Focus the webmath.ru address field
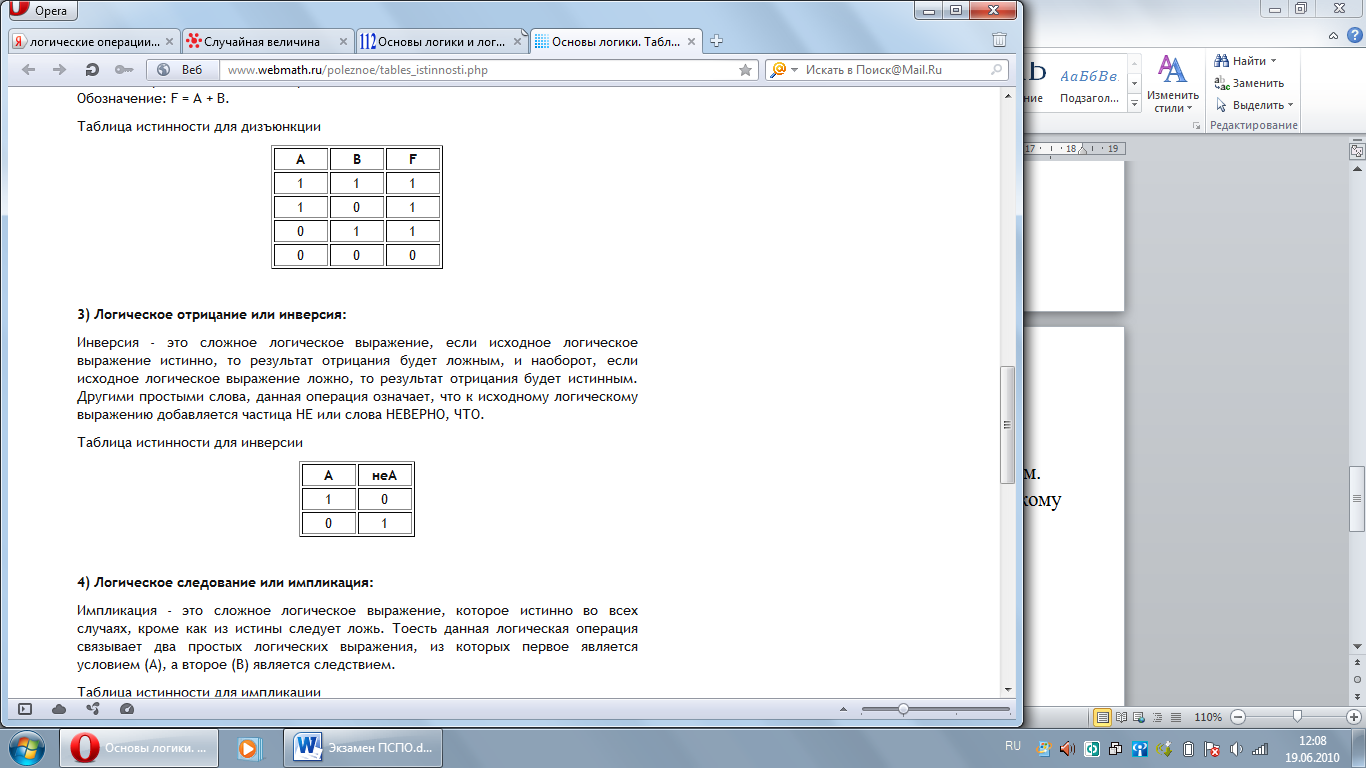This screenshot has width=1366, height=768. [x=476, y=70]
